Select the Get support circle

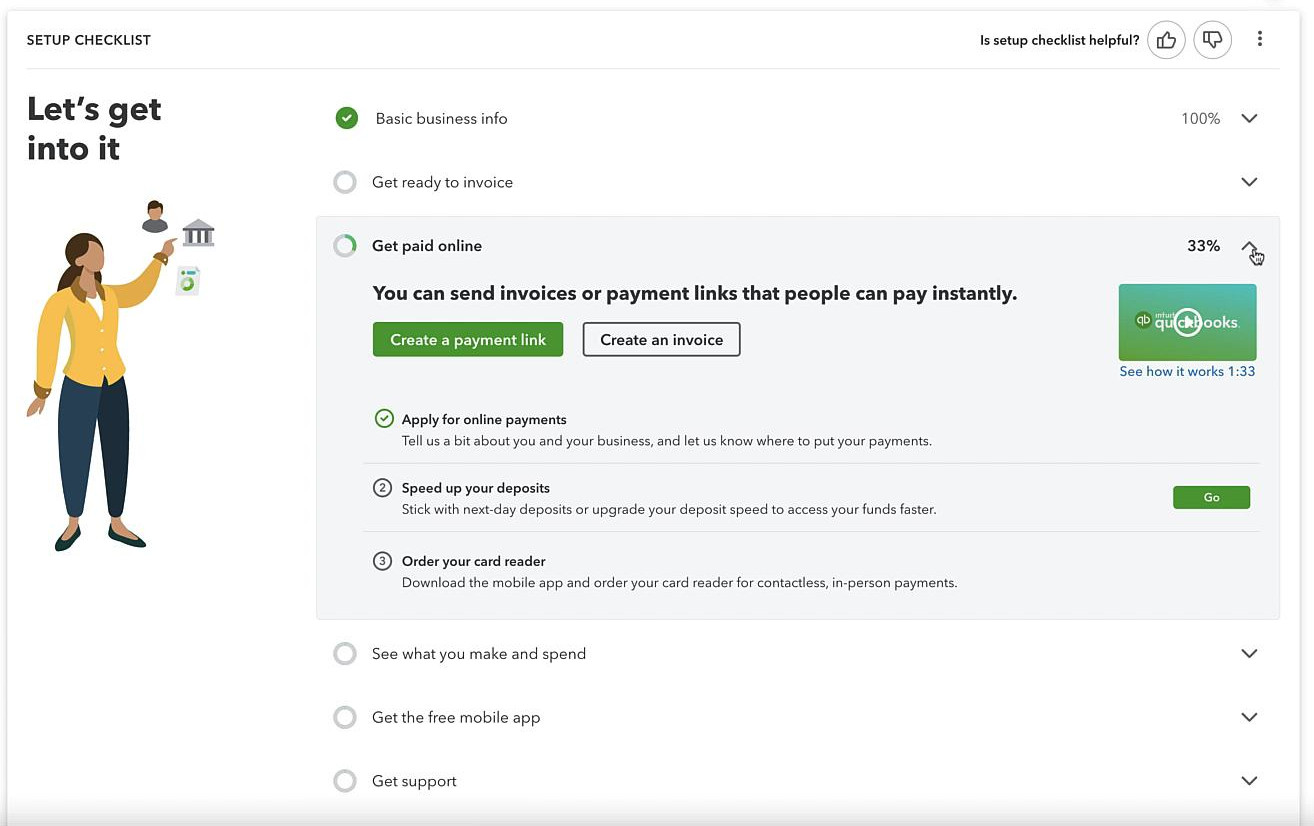(345, 781)
